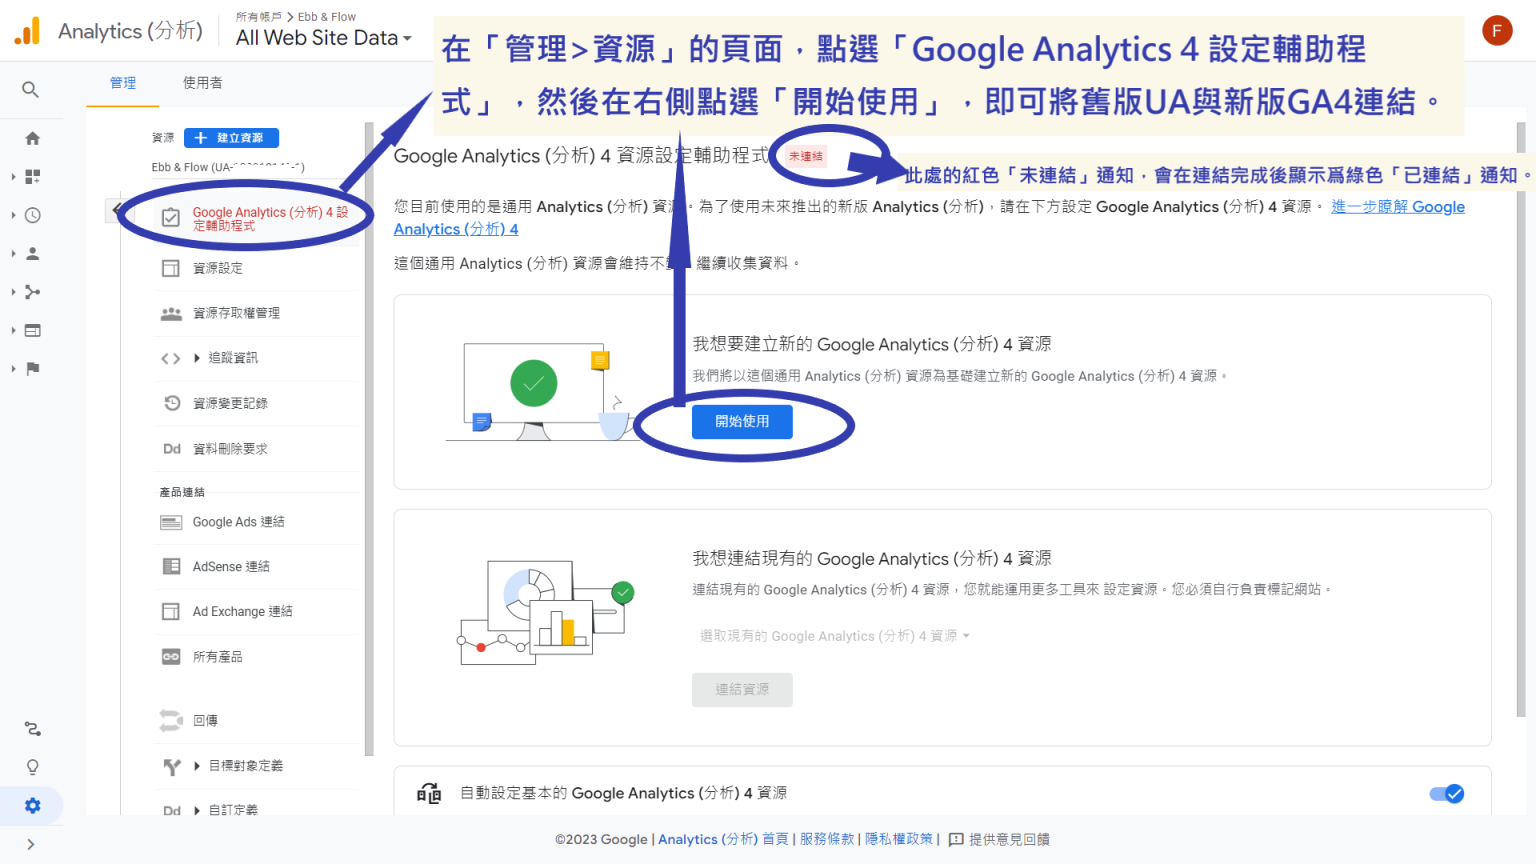Image resolution: width=1536 pixels, height=864 pixels.
Task: Open 所有產品 item
Action: [x=218, y=657]
